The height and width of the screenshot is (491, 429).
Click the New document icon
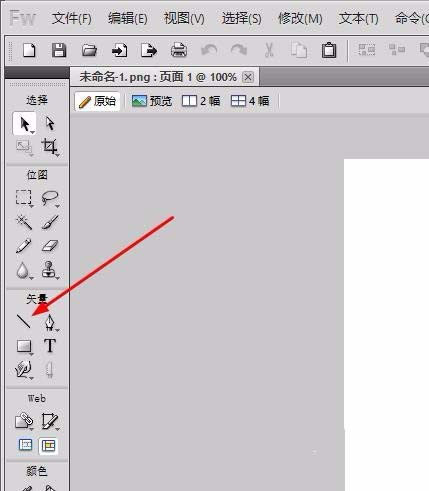pyautogui.click(x=29, y=50)
